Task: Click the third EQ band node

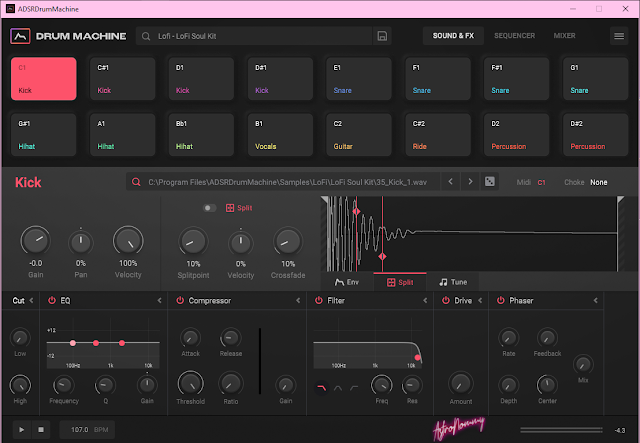Action: pos(122,343)
